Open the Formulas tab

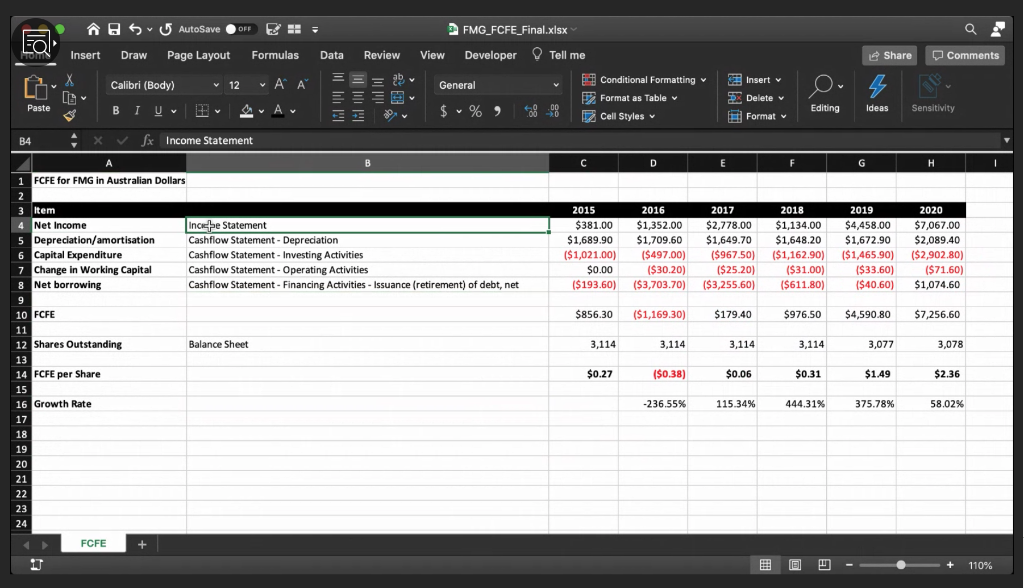point(275,56)
